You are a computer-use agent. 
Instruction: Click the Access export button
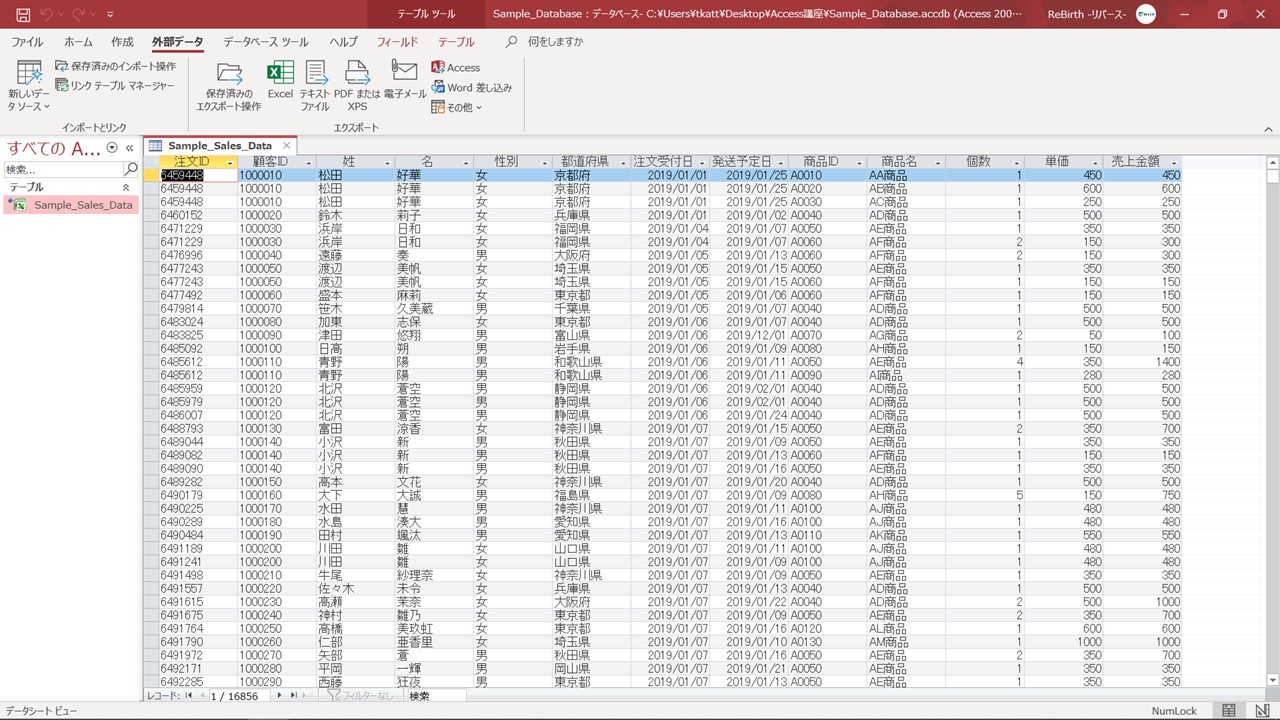coord(455,67)
